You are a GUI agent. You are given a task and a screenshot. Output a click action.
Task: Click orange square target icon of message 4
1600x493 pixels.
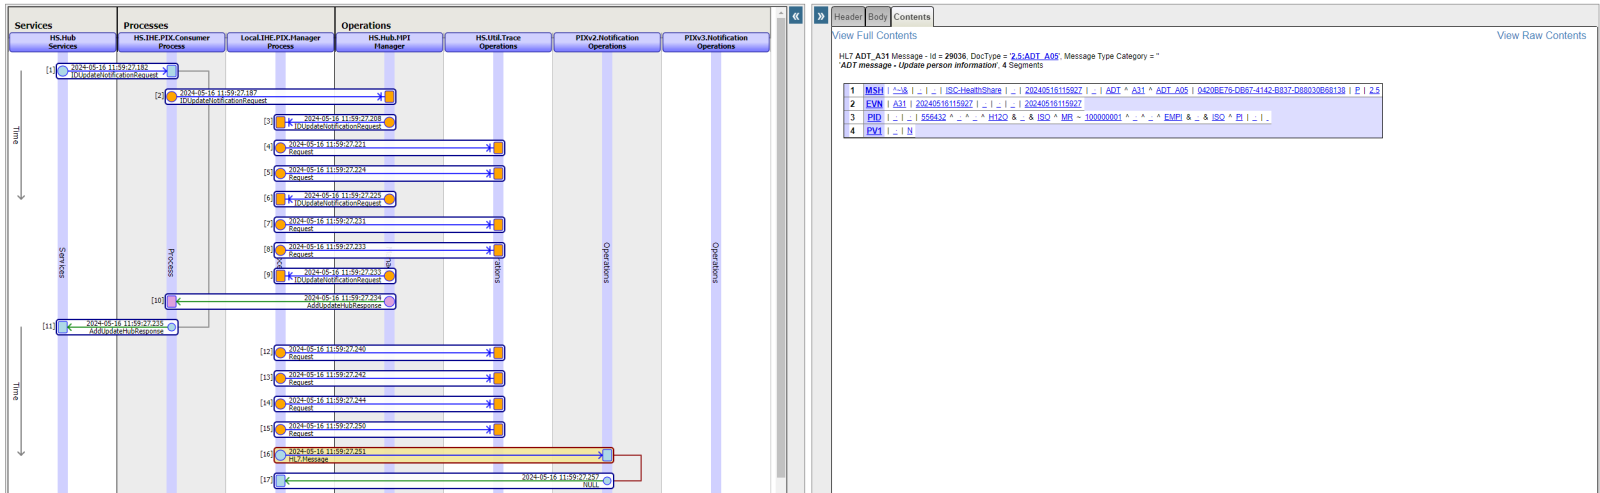[x=498, y=148]
